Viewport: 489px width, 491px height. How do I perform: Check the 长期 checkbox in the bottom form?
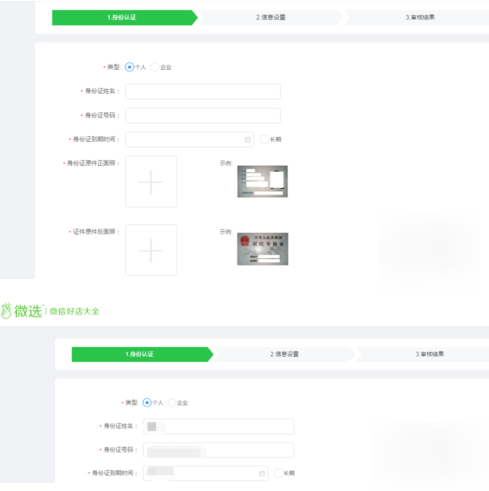[x=278, y=473]
